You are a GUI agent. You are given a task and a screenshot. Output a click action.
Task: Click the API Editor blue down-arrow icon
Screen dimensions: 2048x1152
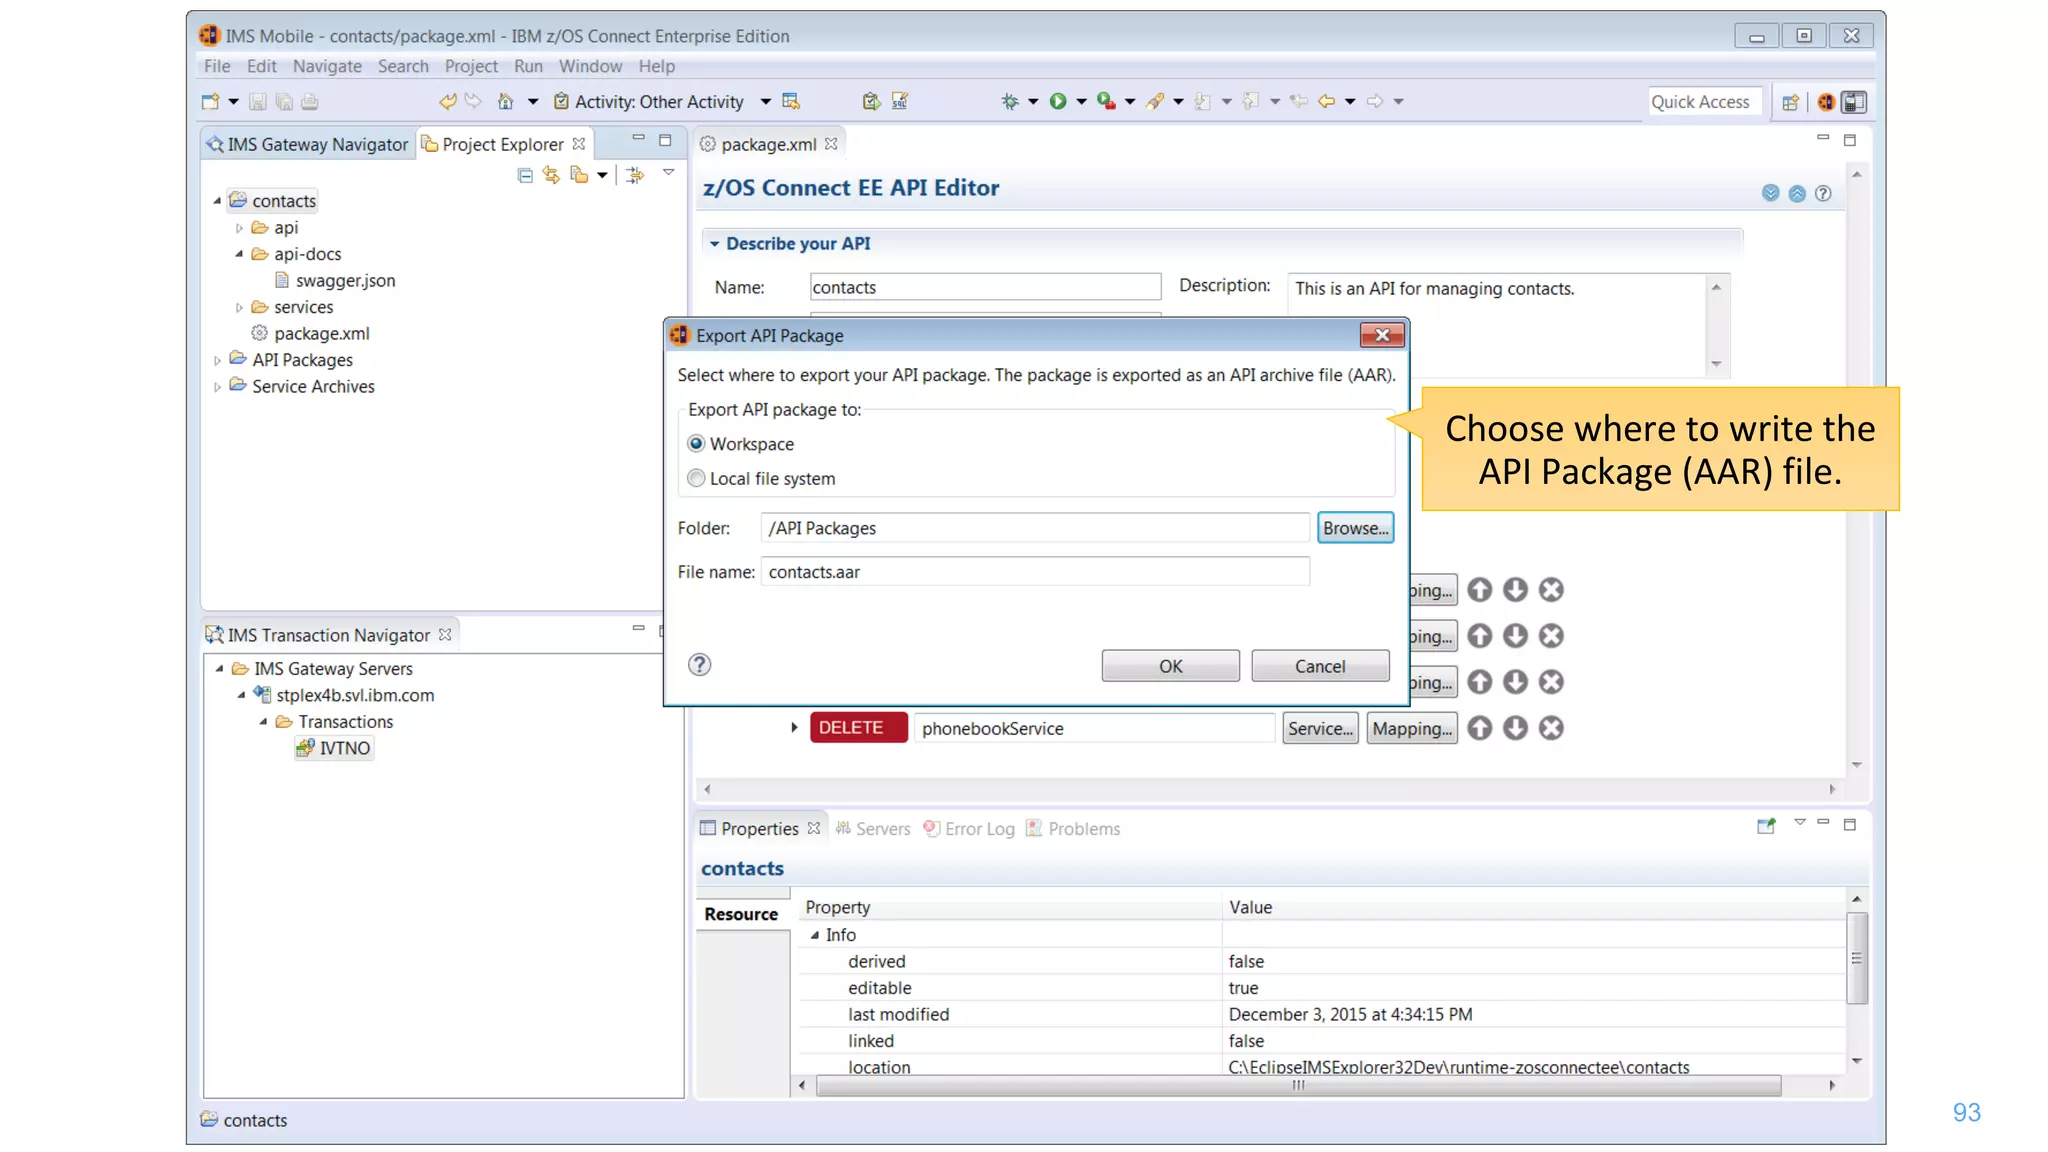pos(1771,193)
